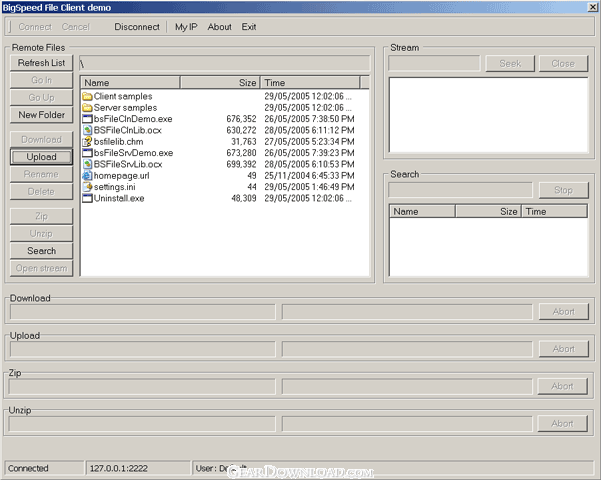The height and width of the screenshot is (480, 601).
Task: Select the 'settings.ini' file name
Action: tap(115, 187)
